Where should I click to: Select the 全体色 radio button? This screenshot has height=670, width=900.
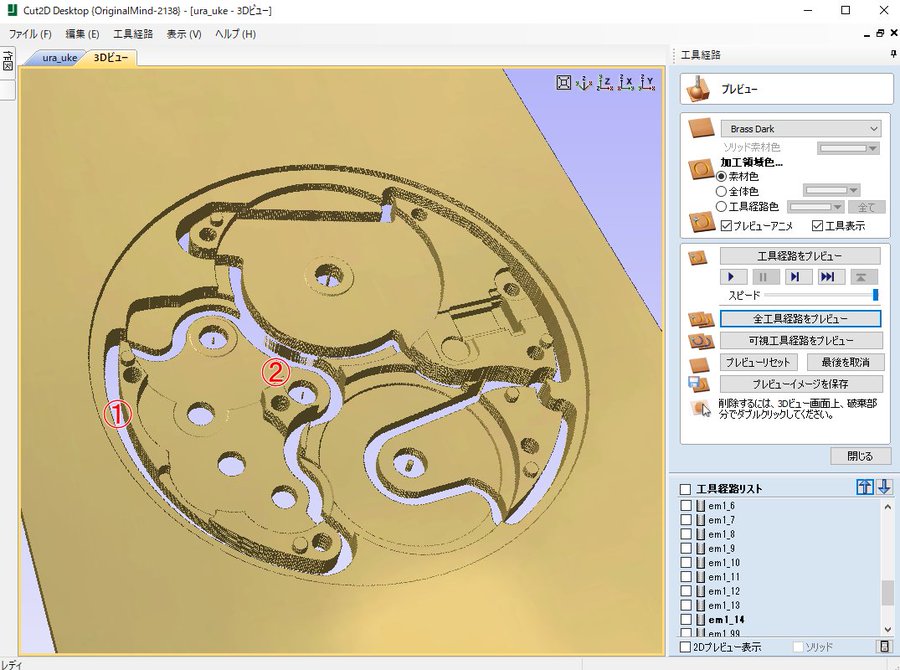721,190
